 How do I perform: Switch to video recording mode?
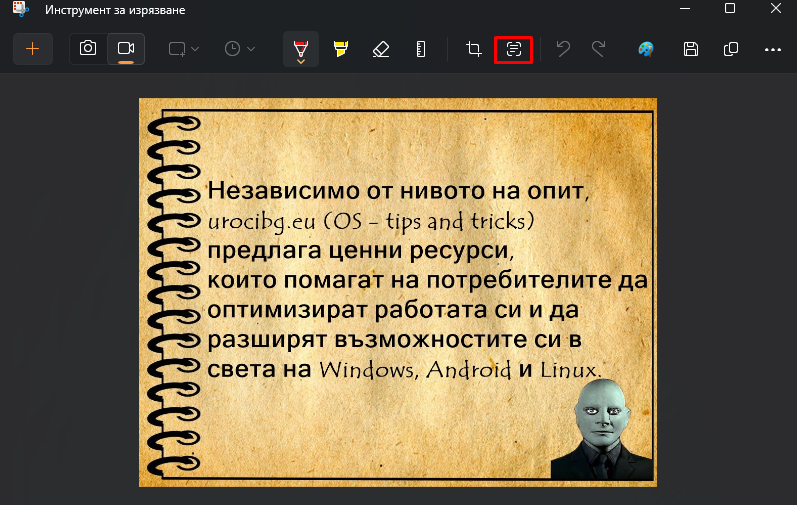[x=126, y=49]
